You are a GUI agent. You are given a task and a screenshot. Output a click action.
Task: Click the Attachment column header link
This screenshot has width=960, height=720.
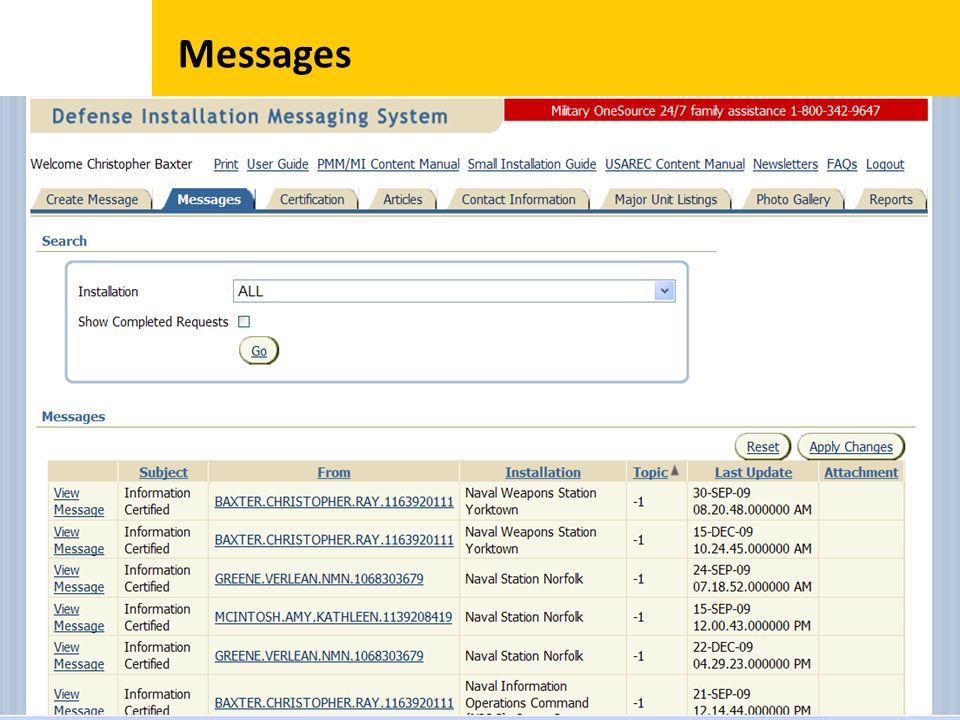click(x=861, y=472)
